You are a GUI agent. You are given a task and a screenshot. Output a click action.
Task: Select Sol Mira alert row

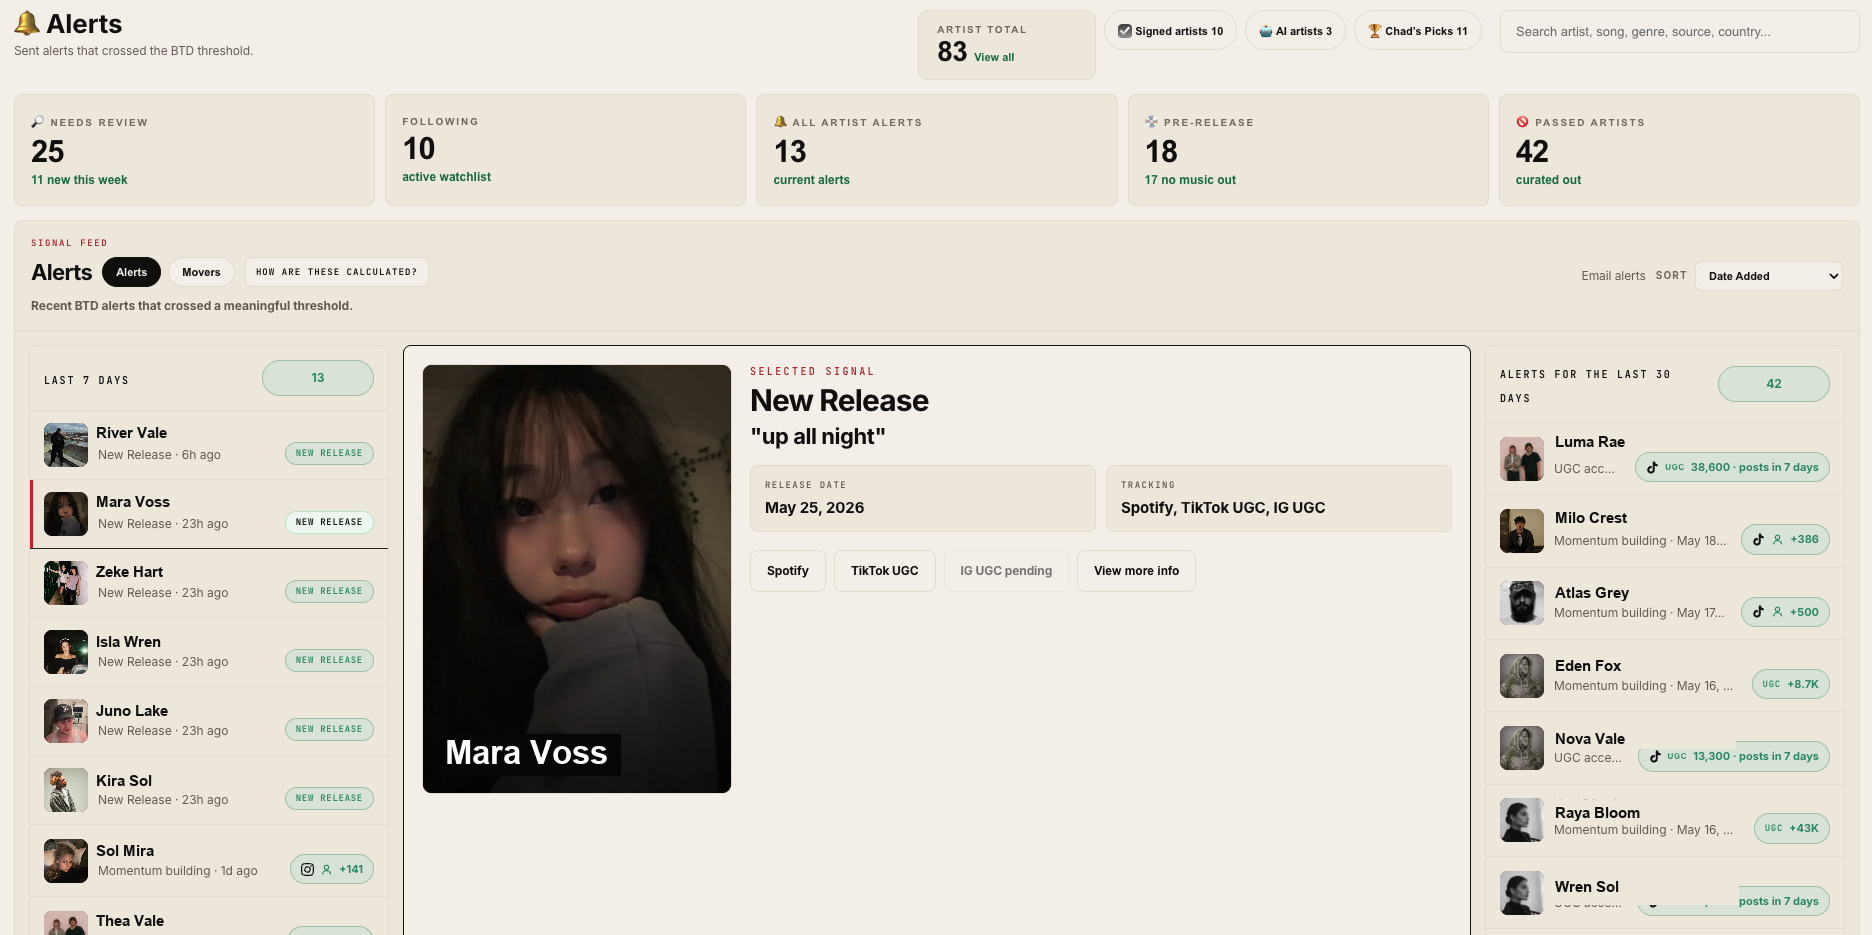(x=209, y=860)
